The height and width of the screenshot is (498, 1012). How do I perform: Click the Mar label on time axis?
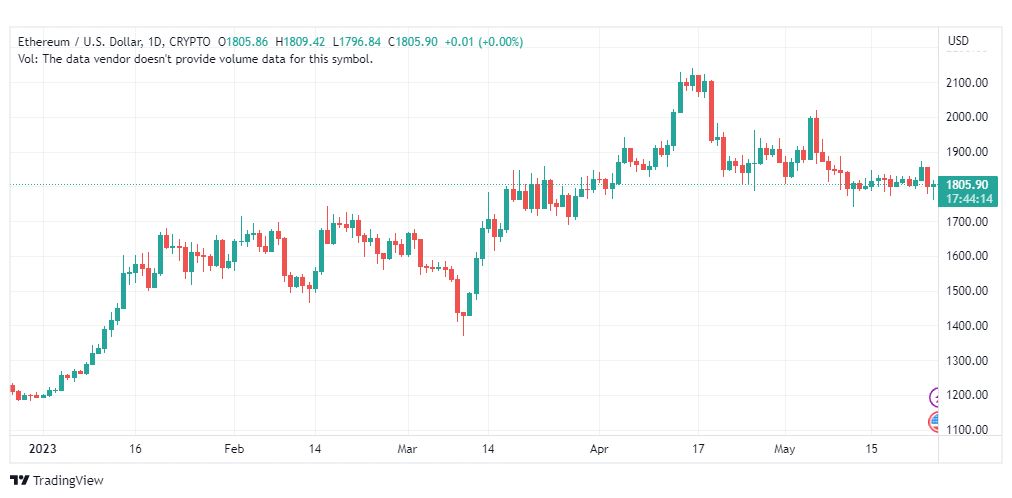(x=409, y=449)
